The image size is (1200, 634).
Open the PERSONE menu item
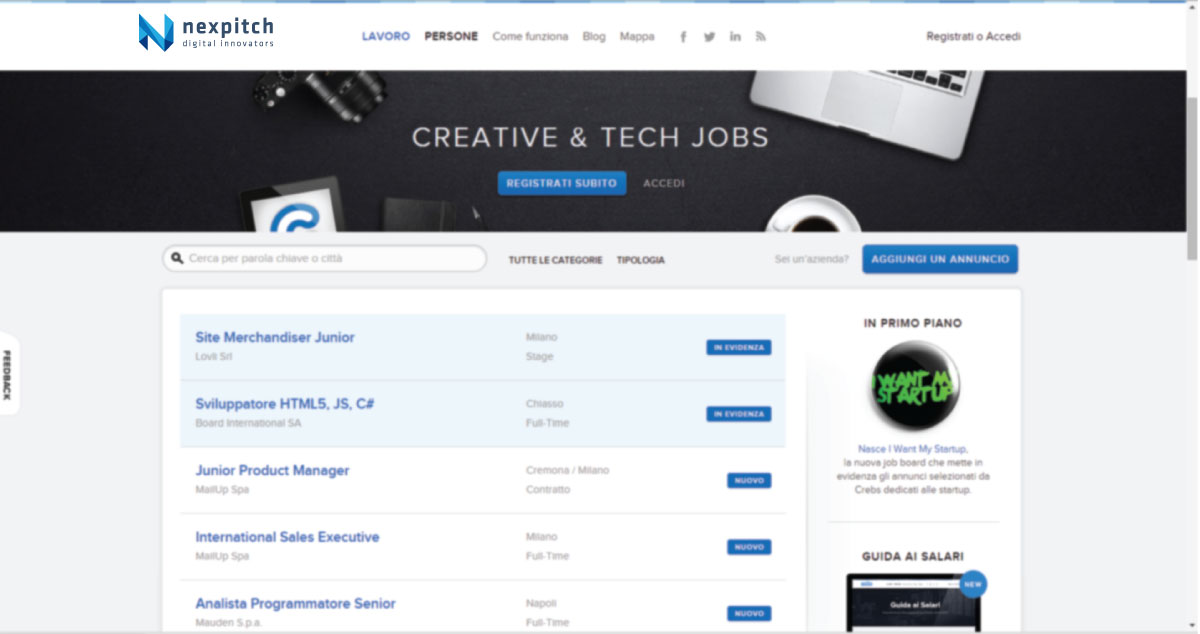pyautogui.click(x=451, y=36)
